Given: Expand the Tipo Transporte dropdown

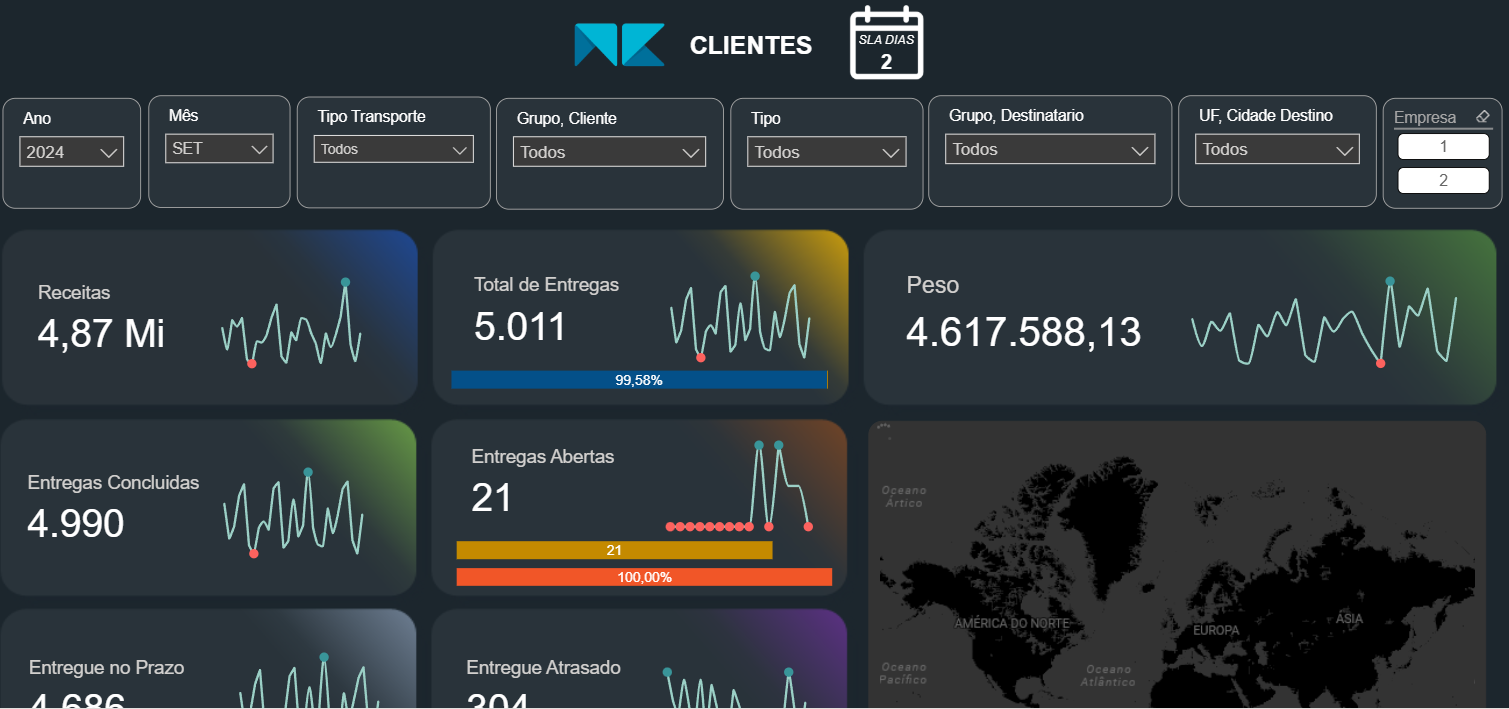Looking at the screenshot, I should coord(394,149).
